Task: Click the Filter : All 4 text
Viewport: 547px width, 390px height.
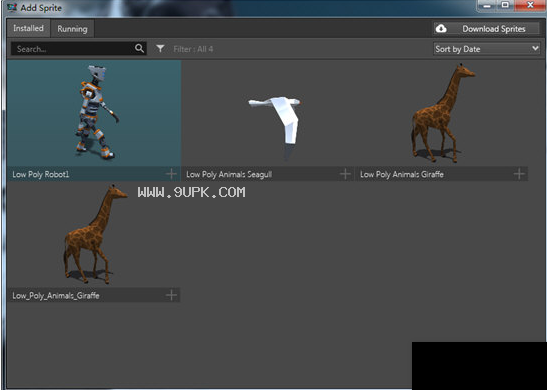Action: pyautogui.click(x=193, y=49)
